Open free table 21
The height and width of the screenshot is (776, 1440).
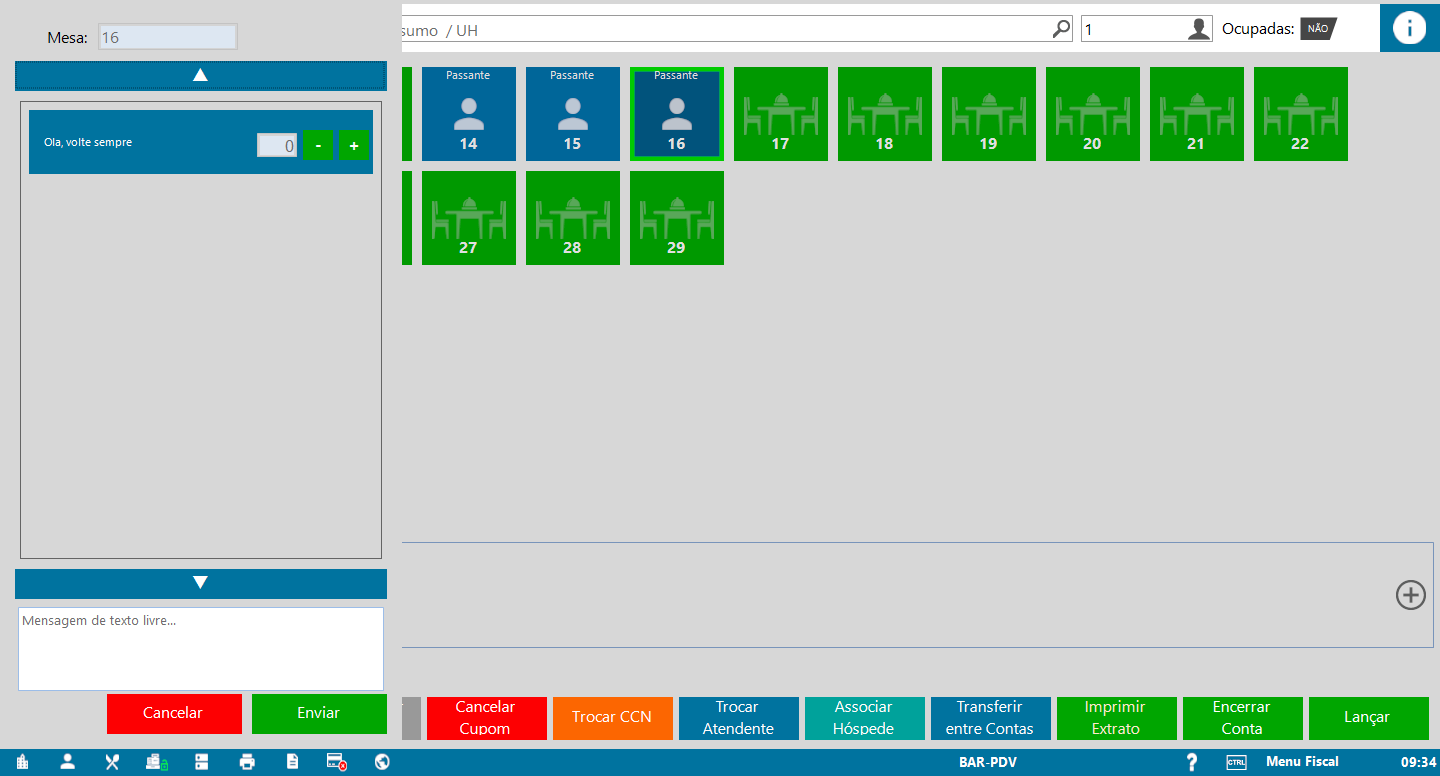click(x=1197, y=114)
